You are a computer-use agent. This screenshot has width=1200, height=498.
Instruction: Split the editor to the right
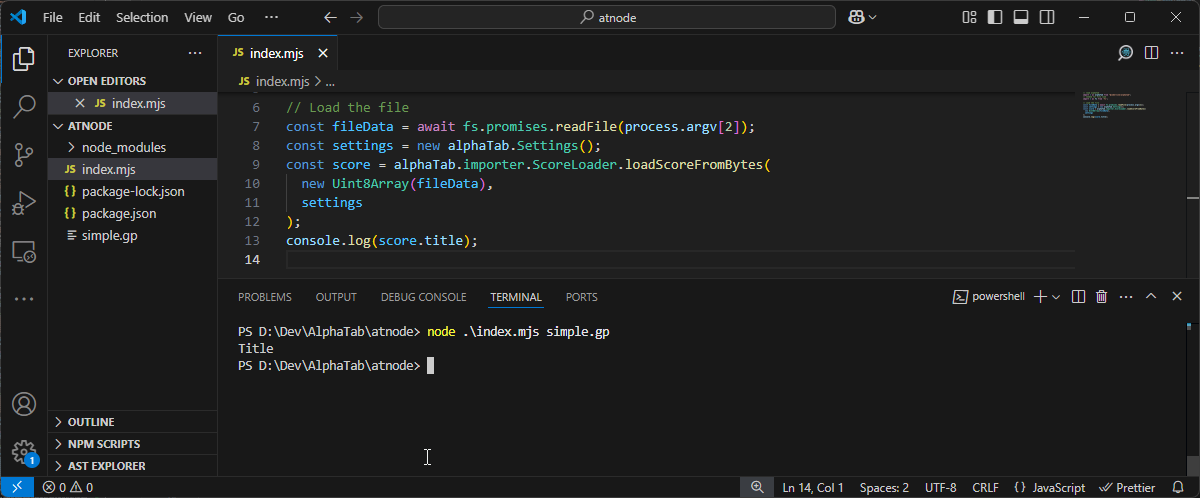pyautogui.click(x=1151, y=52)
